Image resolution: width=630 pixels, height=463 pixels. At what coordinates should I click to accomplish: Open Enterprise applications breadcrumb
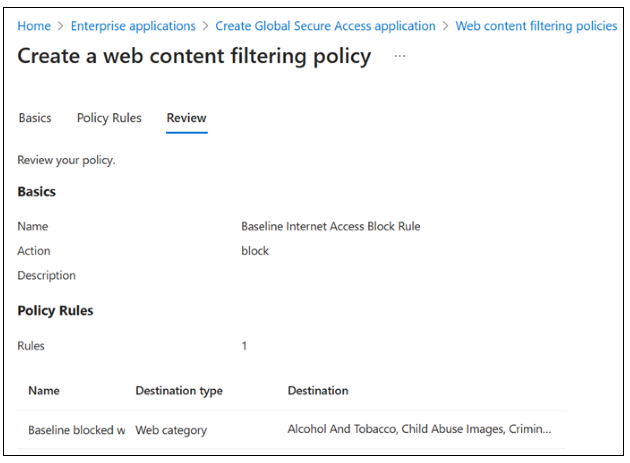pyautogui.click(x=133, y=26)
